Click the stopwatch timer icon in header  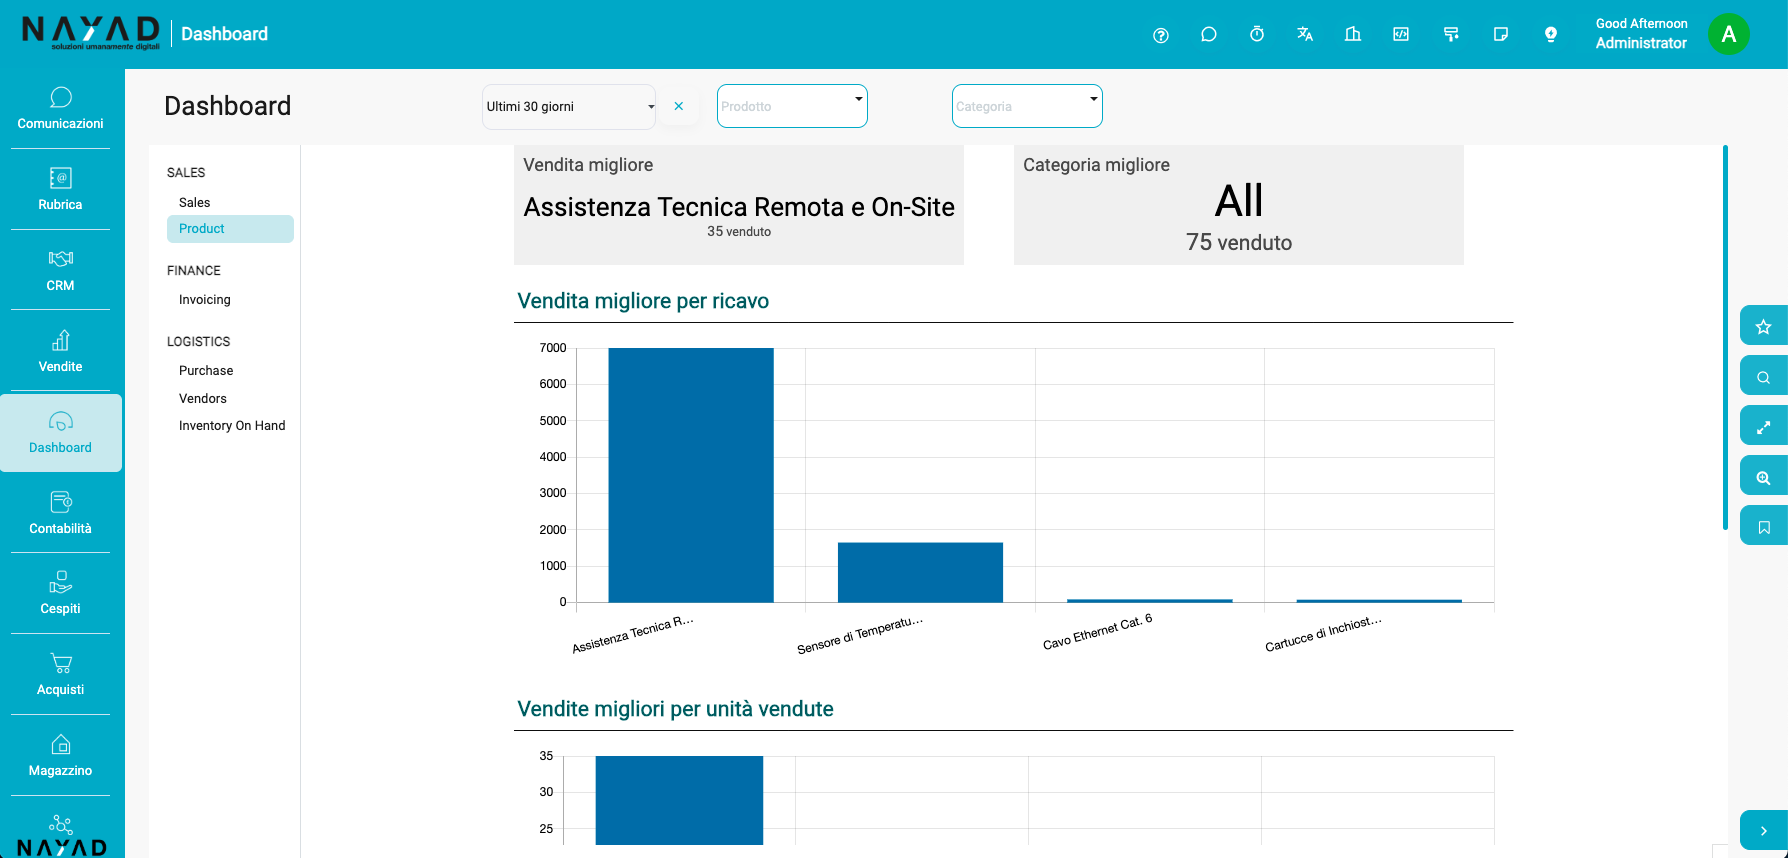pyautogui.click(x=1257, y=35)
